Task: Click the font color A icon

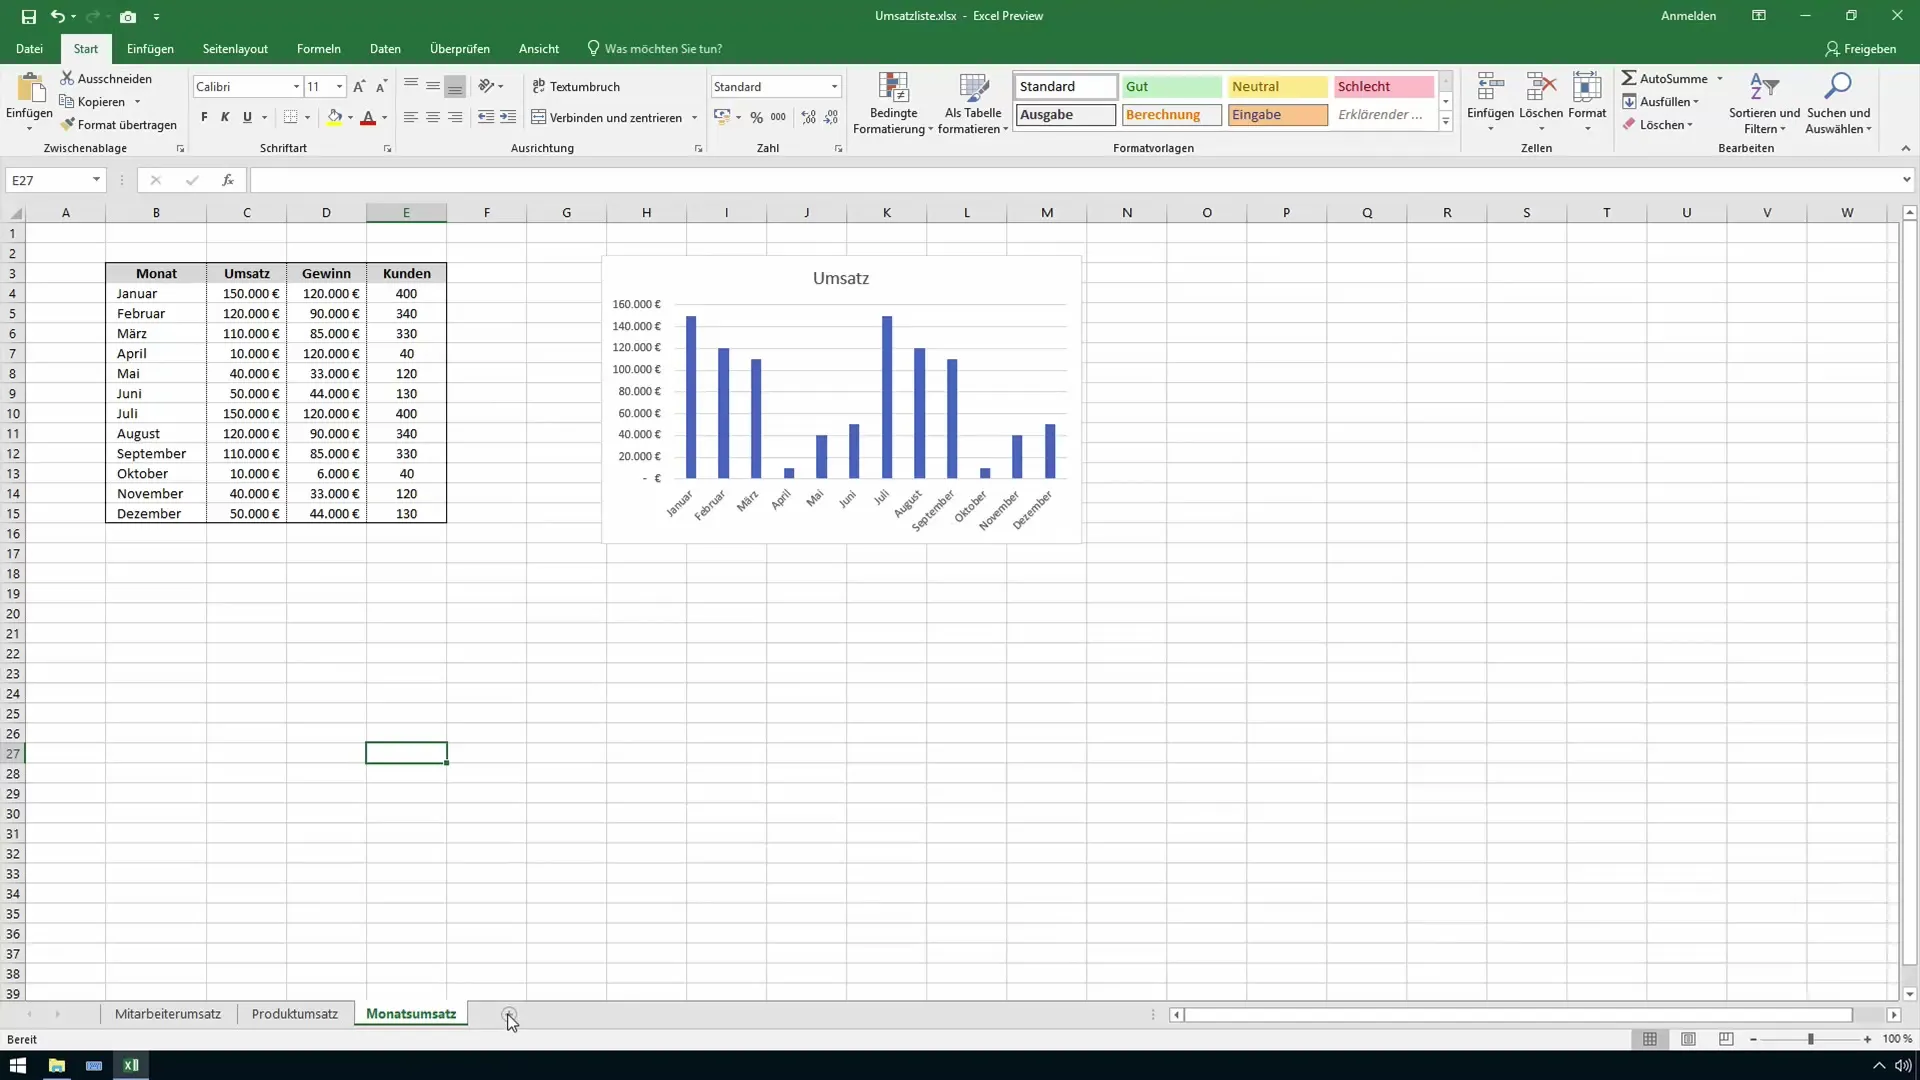Action: click(x=368, y=117)
